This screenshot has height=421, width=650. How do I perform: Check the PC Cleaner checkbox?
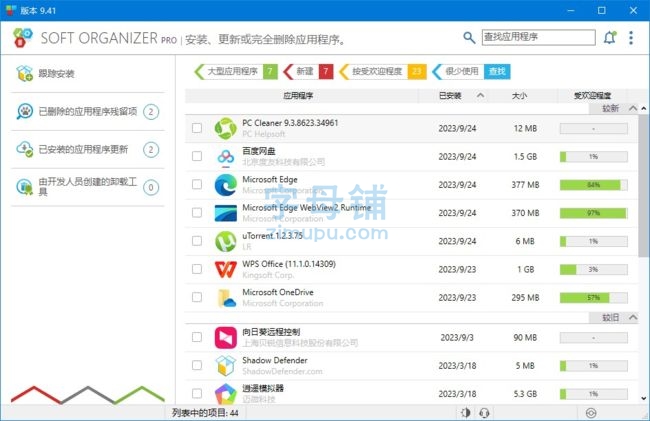click(197, 128)
